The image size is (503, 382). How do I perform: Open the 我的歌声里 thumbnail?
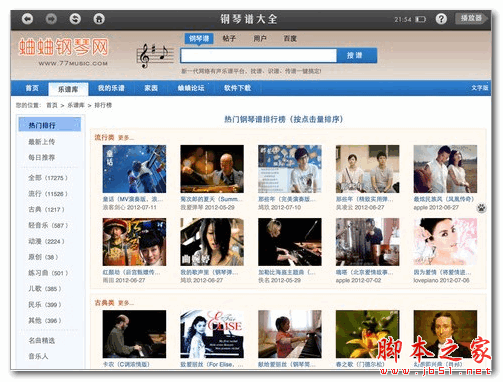212,242
